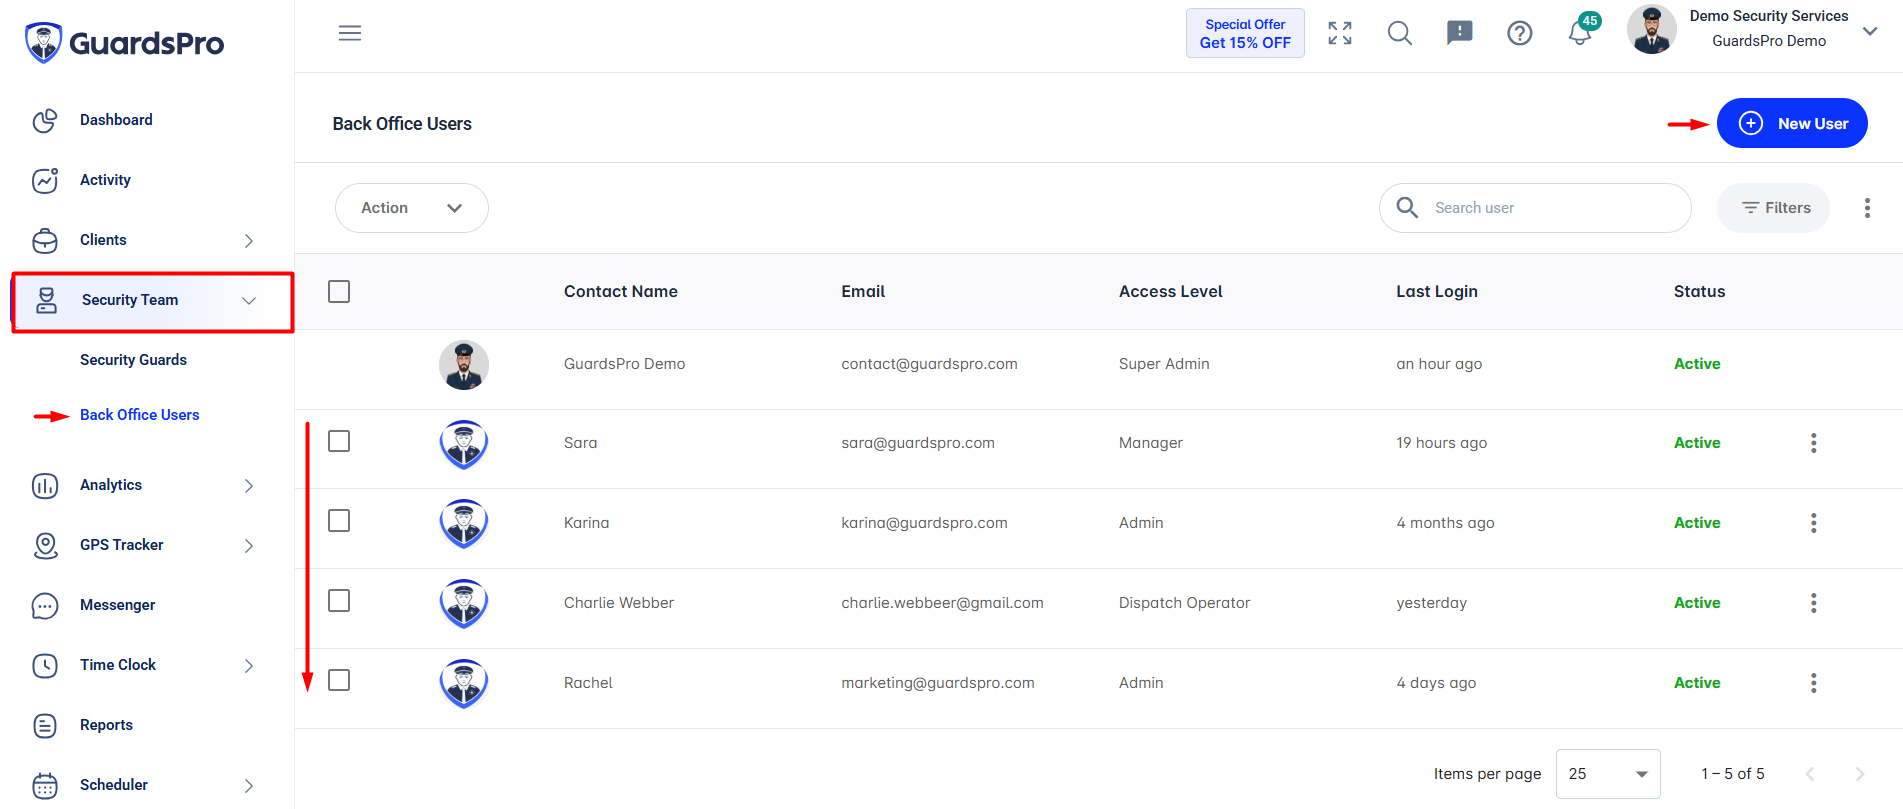
Task: Click Sara's avatar thumbnail
Action: click(x=464, y=445)
